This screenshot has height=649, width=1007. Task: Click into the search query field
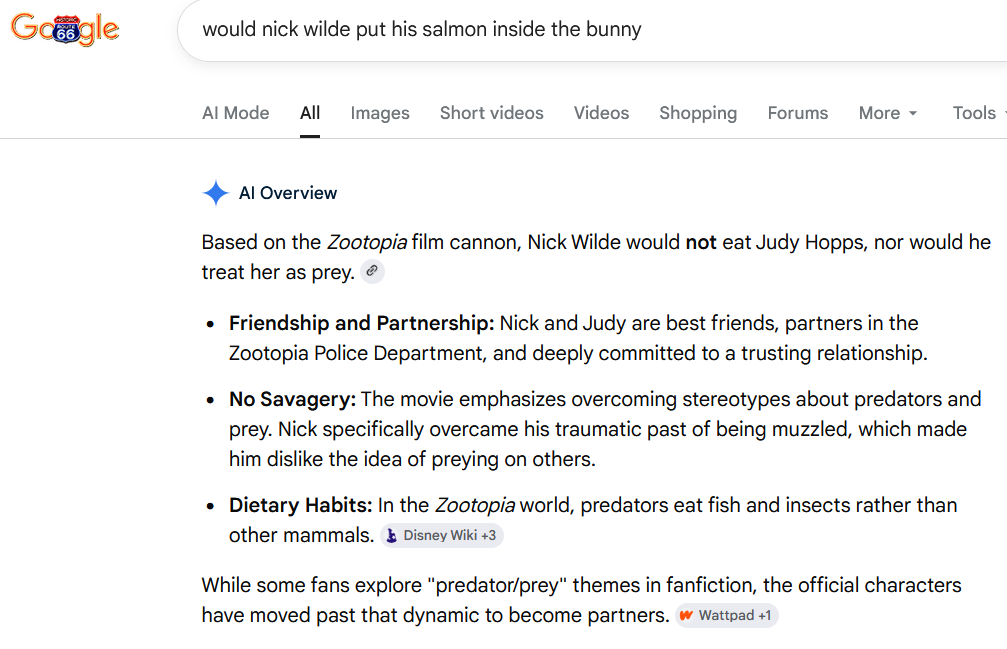click(x=592, y=30)
